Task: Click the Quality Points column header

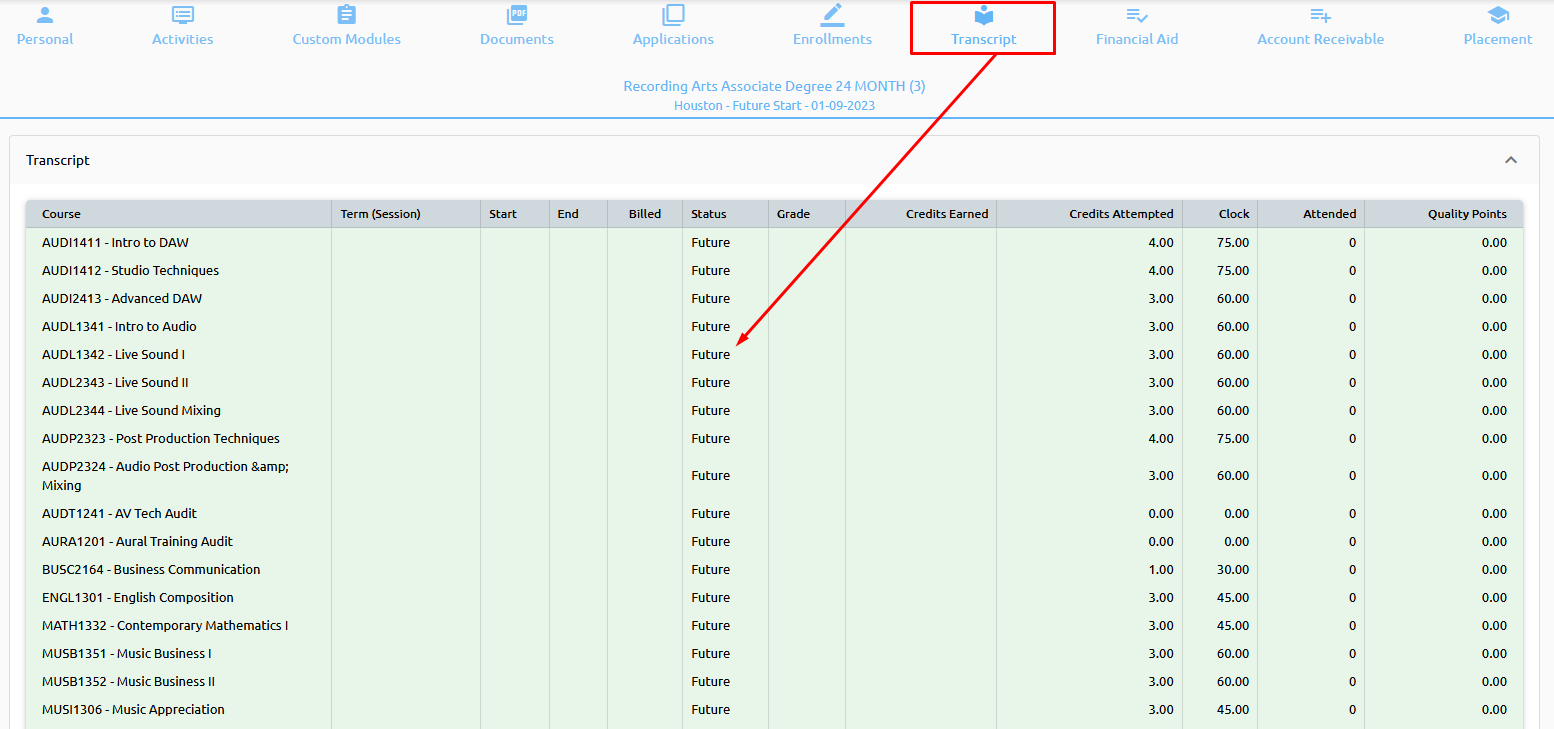Action: click(1466, 214)
